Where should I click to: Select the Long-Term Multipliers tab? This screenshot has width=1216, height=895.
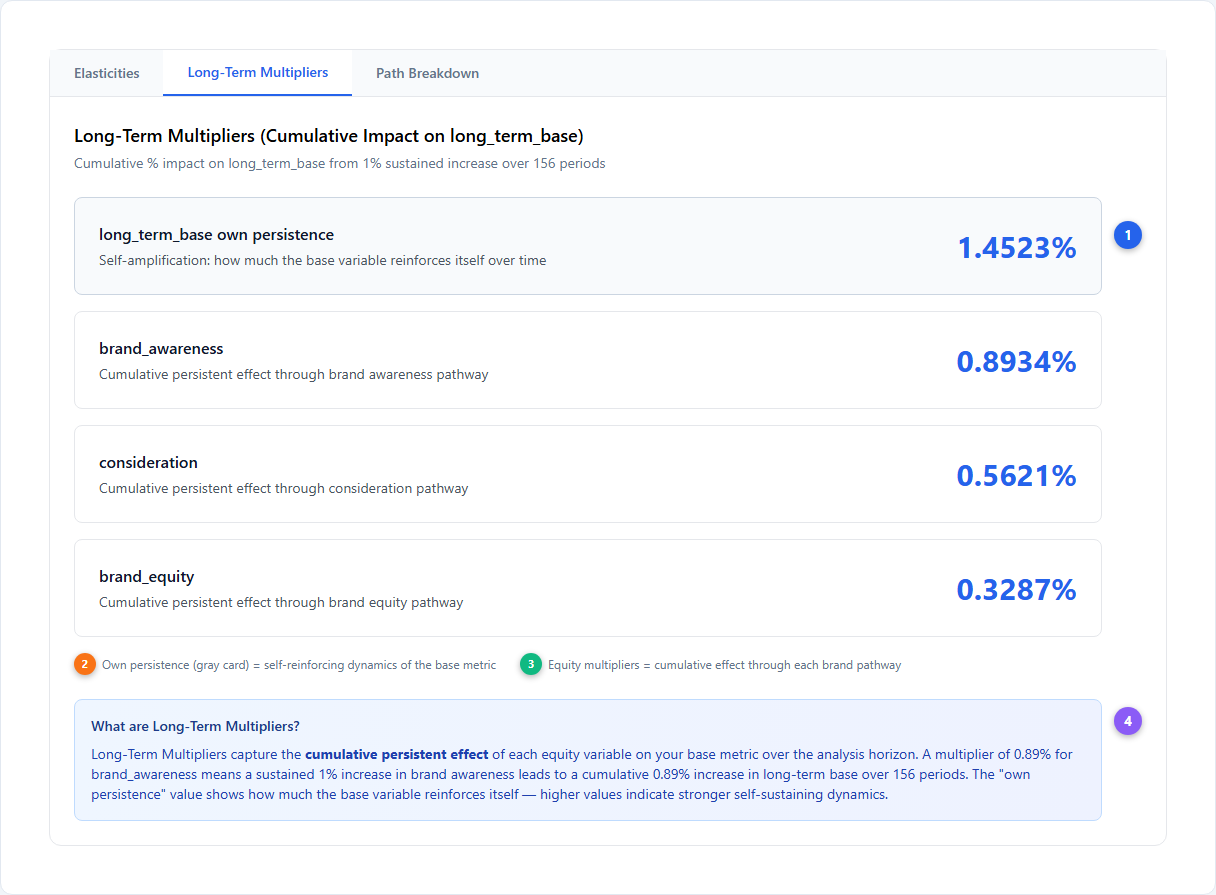(258, 72)
